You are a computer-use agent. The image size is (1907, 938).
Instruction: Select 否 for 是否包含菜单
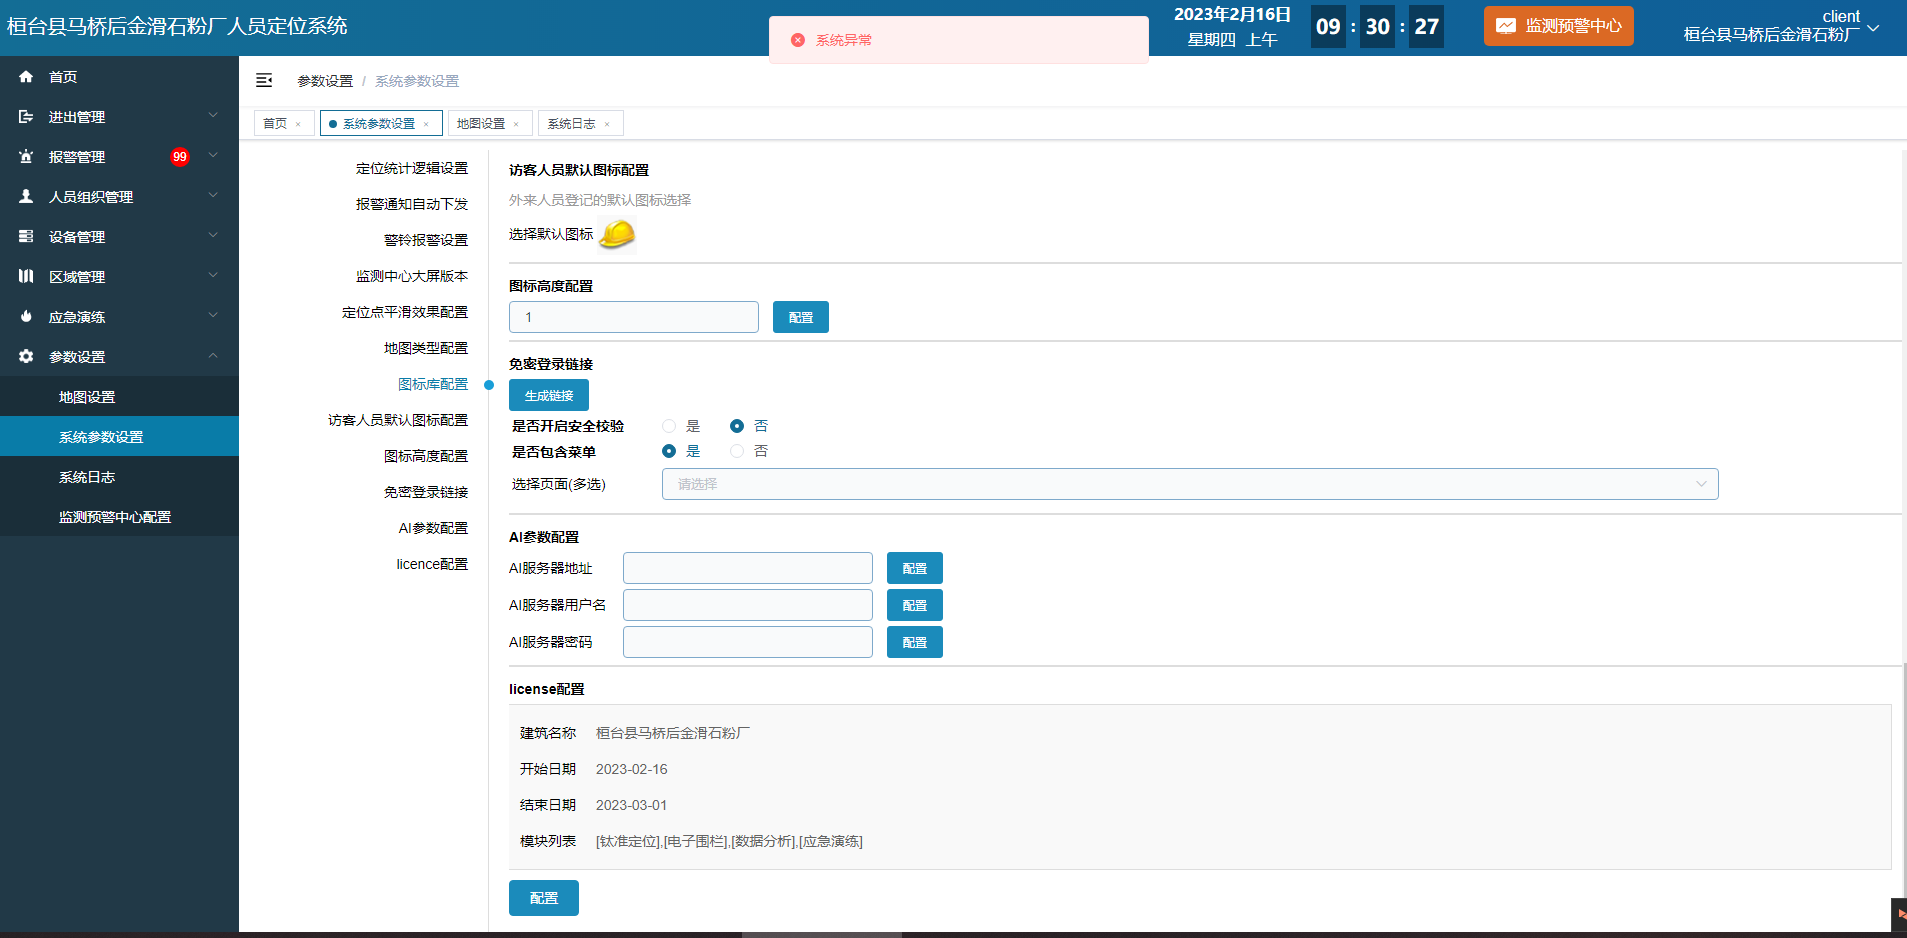point(737,451)
